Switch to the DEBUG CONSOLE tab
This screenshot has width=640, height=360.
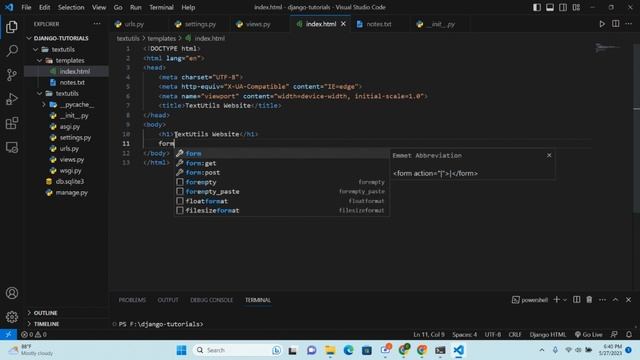pyautogui.click(x=211, y=300)
